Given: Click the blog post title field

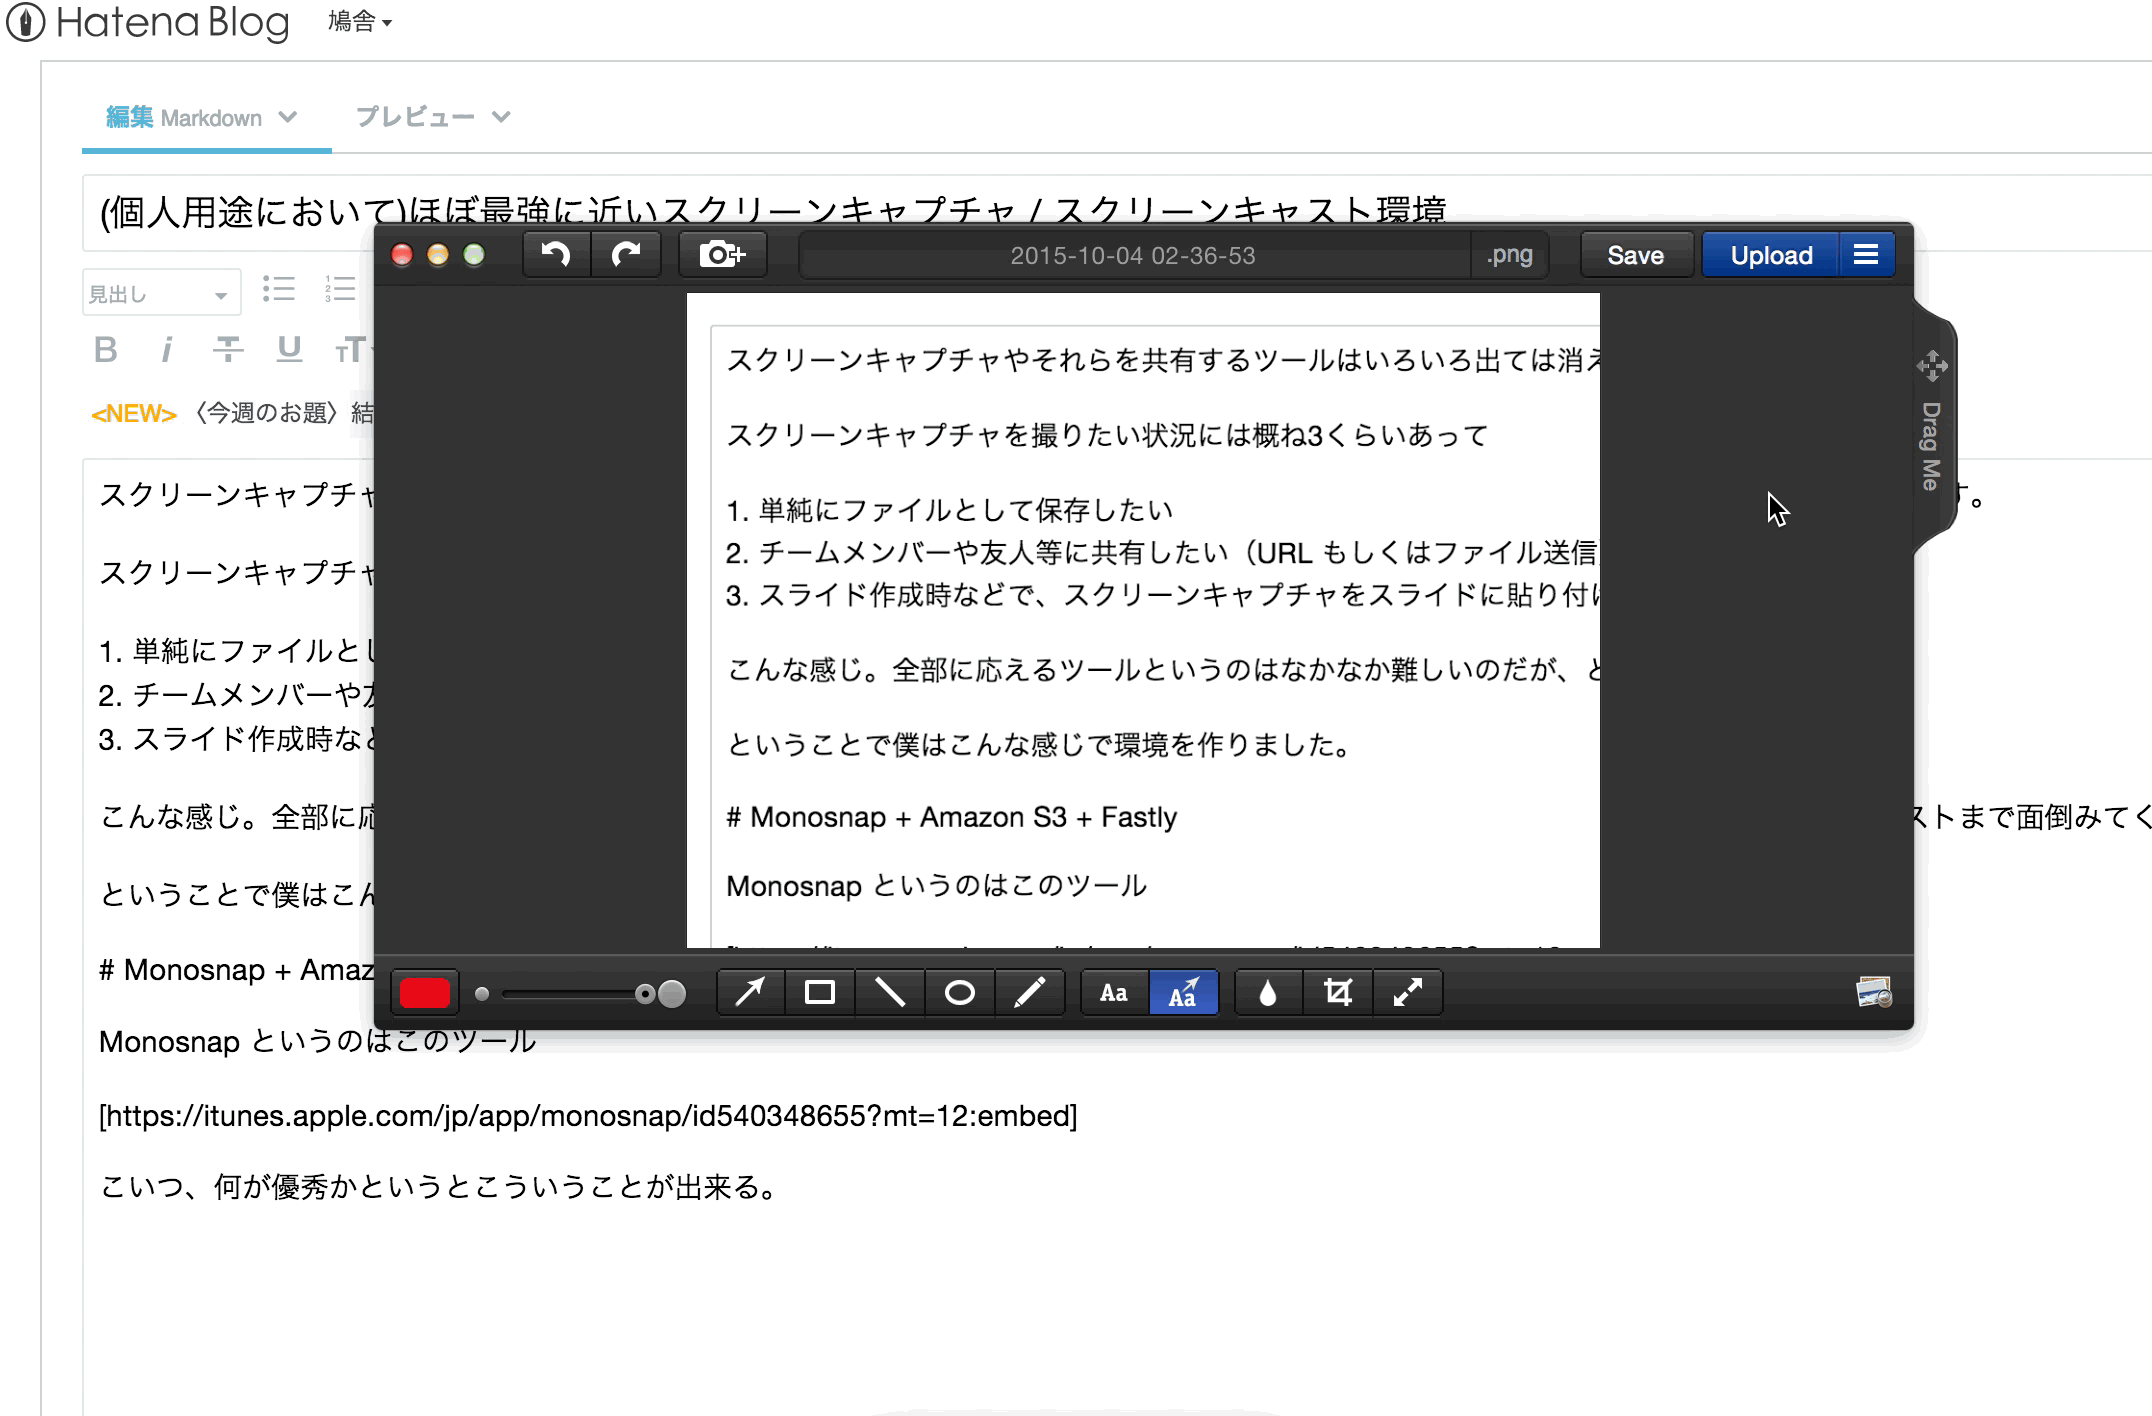Looking at the screenshot, I should [x=1116, y=212].
